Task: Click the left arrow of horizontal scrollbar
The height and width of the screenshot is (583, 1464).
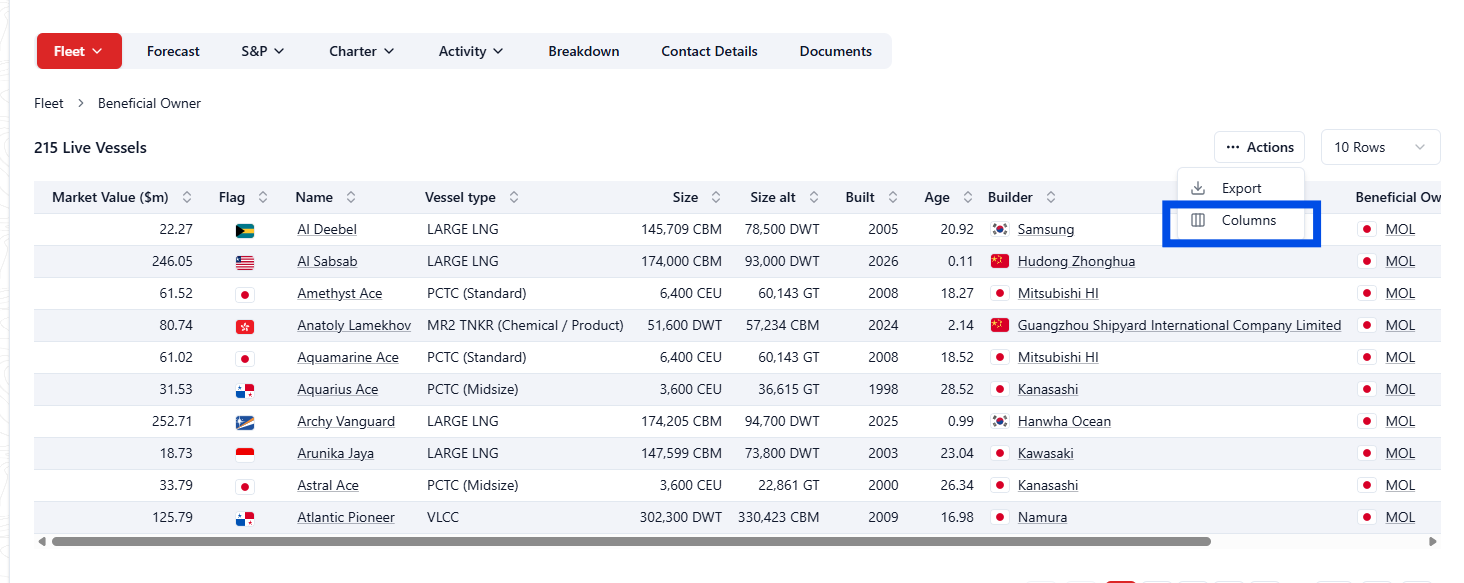Action: point(42,541)
